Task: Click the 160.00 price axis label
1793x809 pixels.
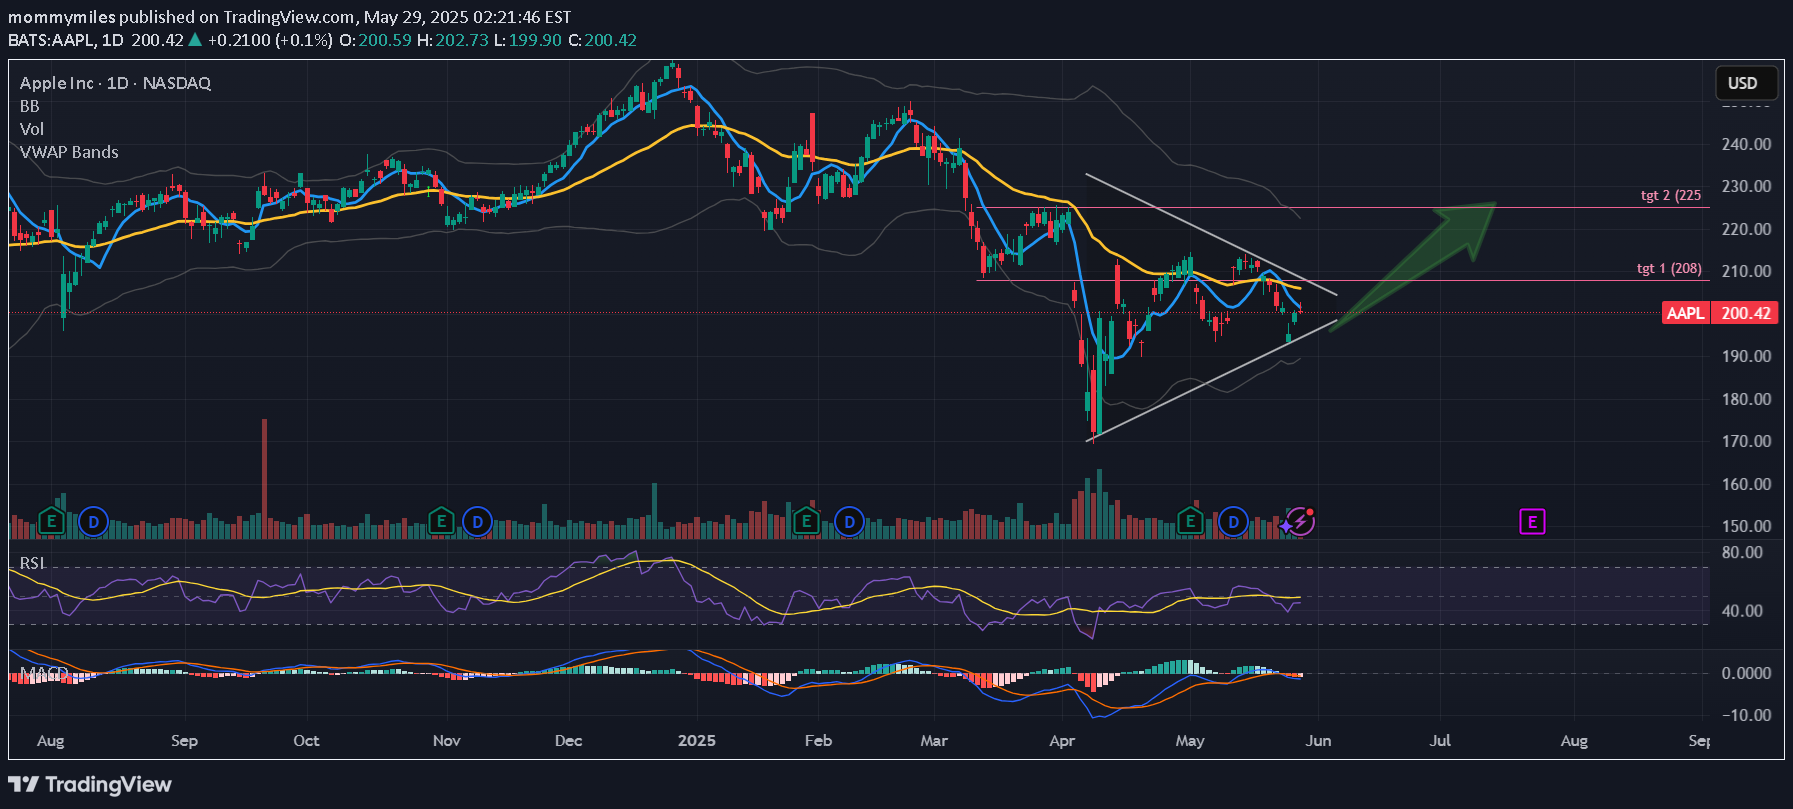Action: [1746, 484]
